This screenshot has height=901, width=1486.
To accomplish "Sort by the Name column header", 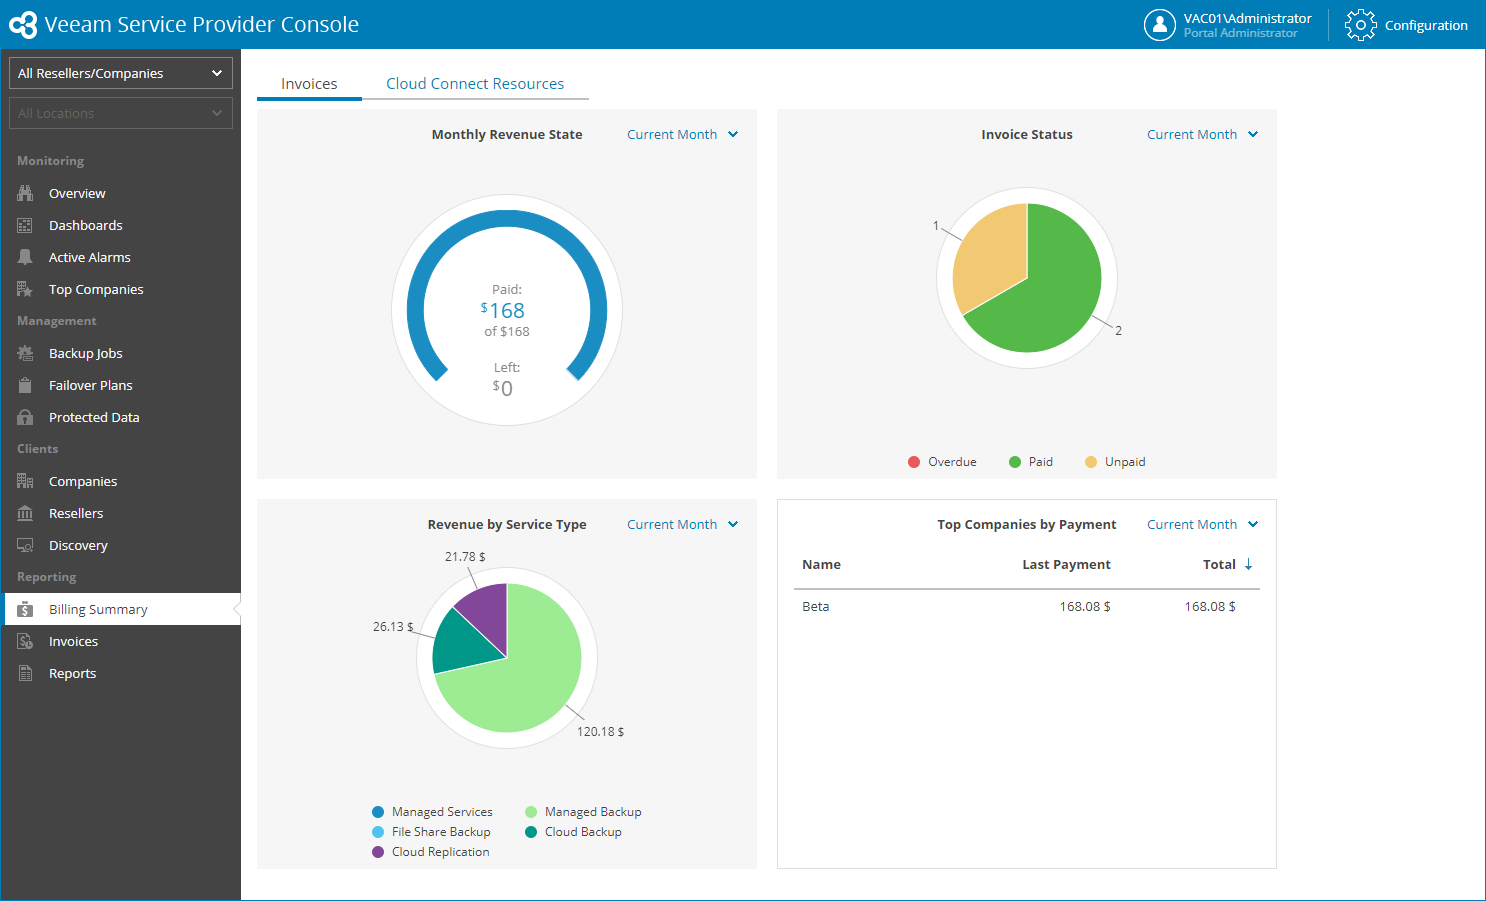I will coord(821,565).
